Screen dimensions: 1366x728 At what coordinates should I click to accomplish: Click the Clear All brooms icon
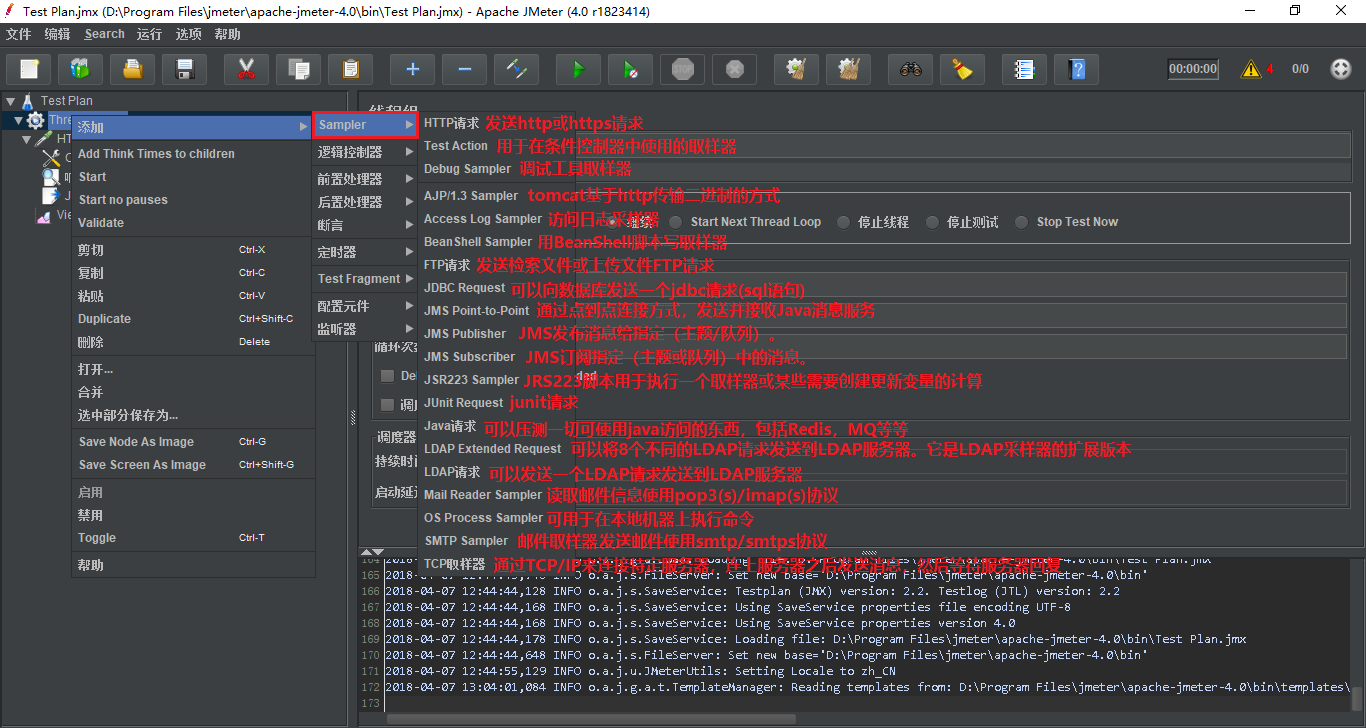(x=848, y=69)
